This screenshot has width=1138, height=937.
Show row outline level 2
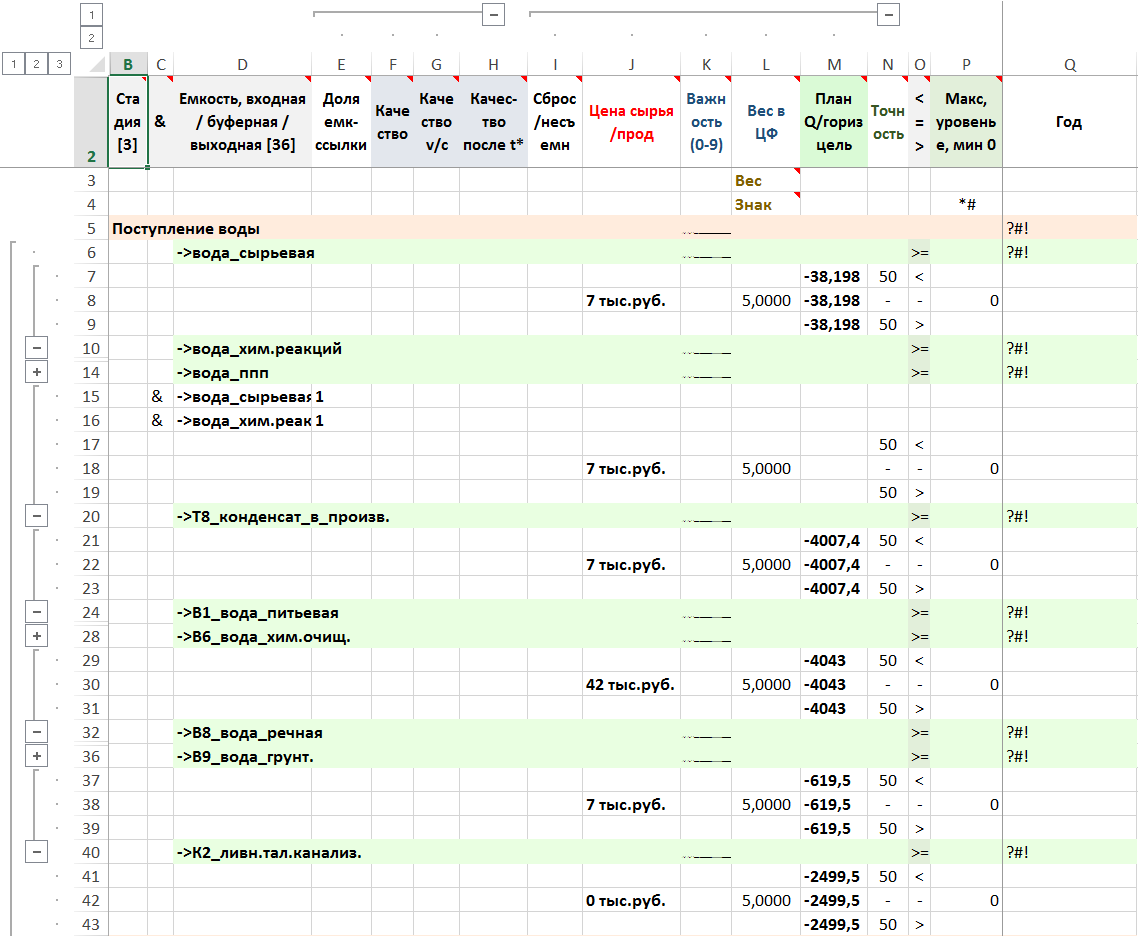coord(36,64)
